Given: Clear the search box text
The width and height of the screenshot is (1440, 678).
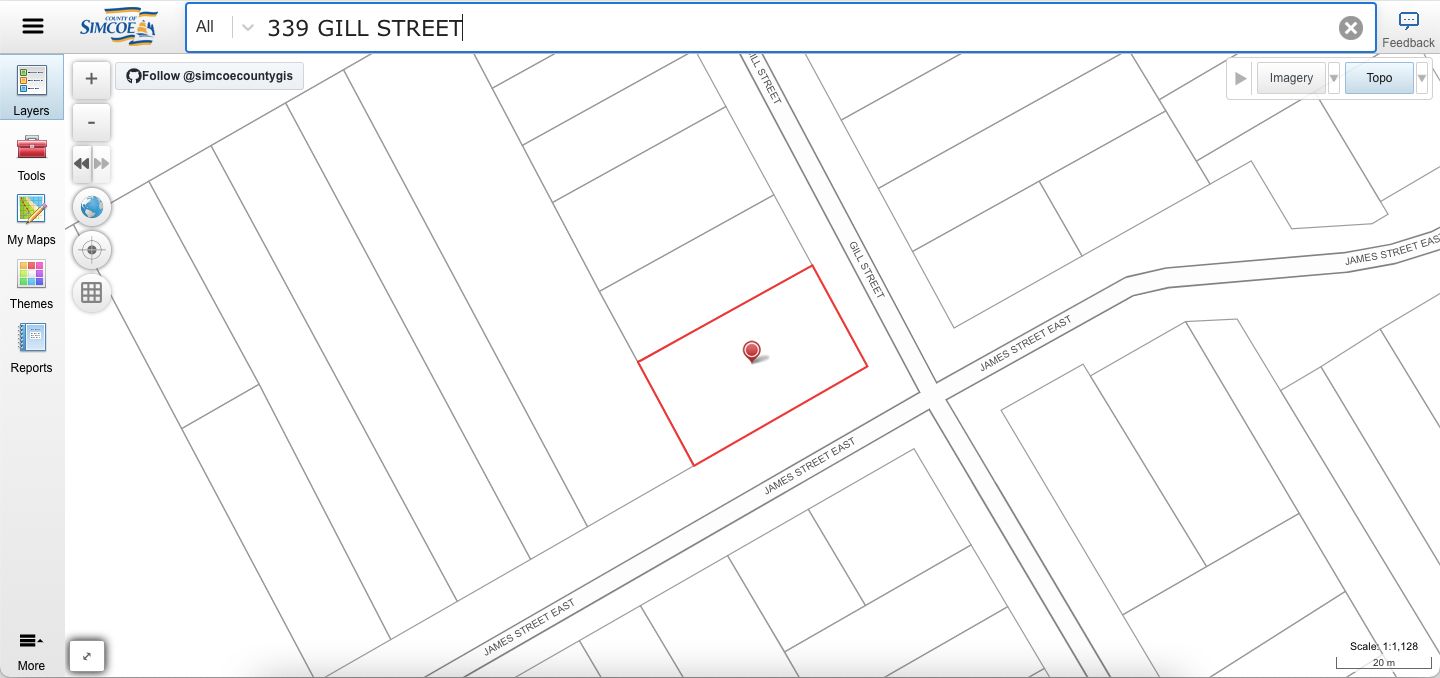Looking at the screenshot, I should click(1351, 28).
